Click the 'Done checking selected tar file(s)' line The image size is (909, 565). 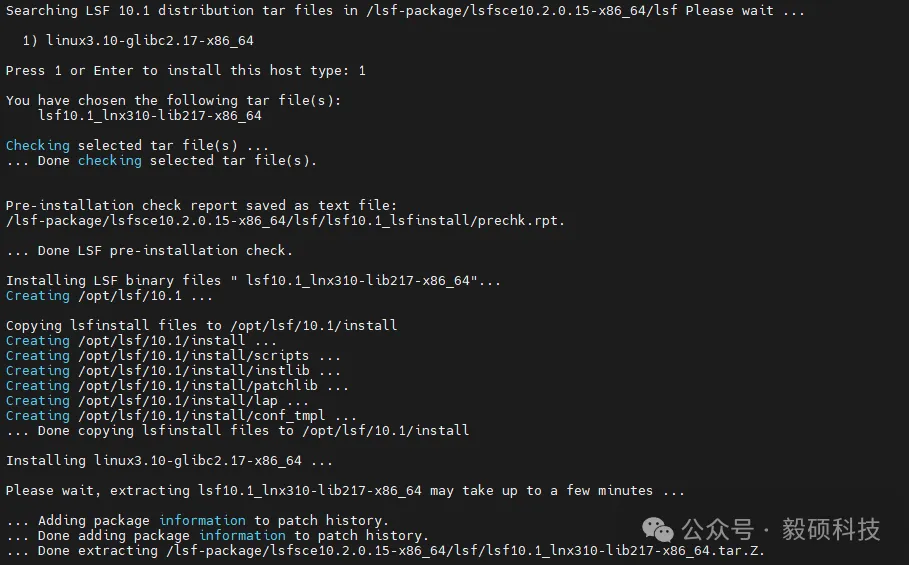click(x=160, y=160)
